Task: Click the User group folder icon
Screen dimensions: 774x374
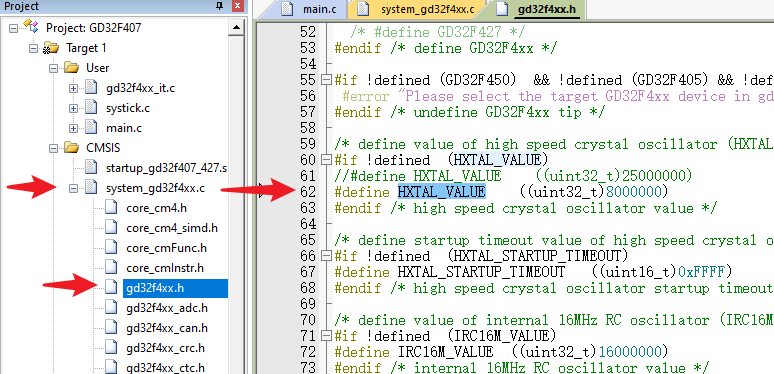Action: (72, 68)
